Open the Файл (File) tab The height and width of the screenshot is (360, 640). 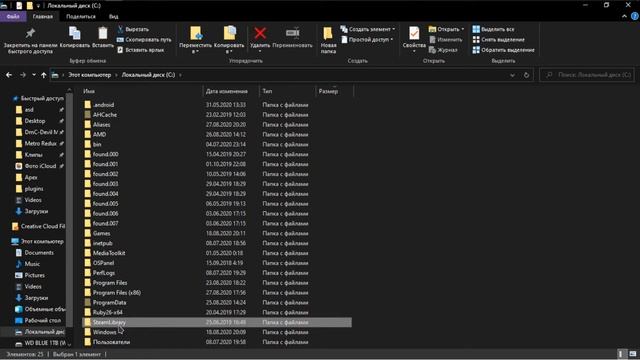pyautogui.click(x=13, y=16)
